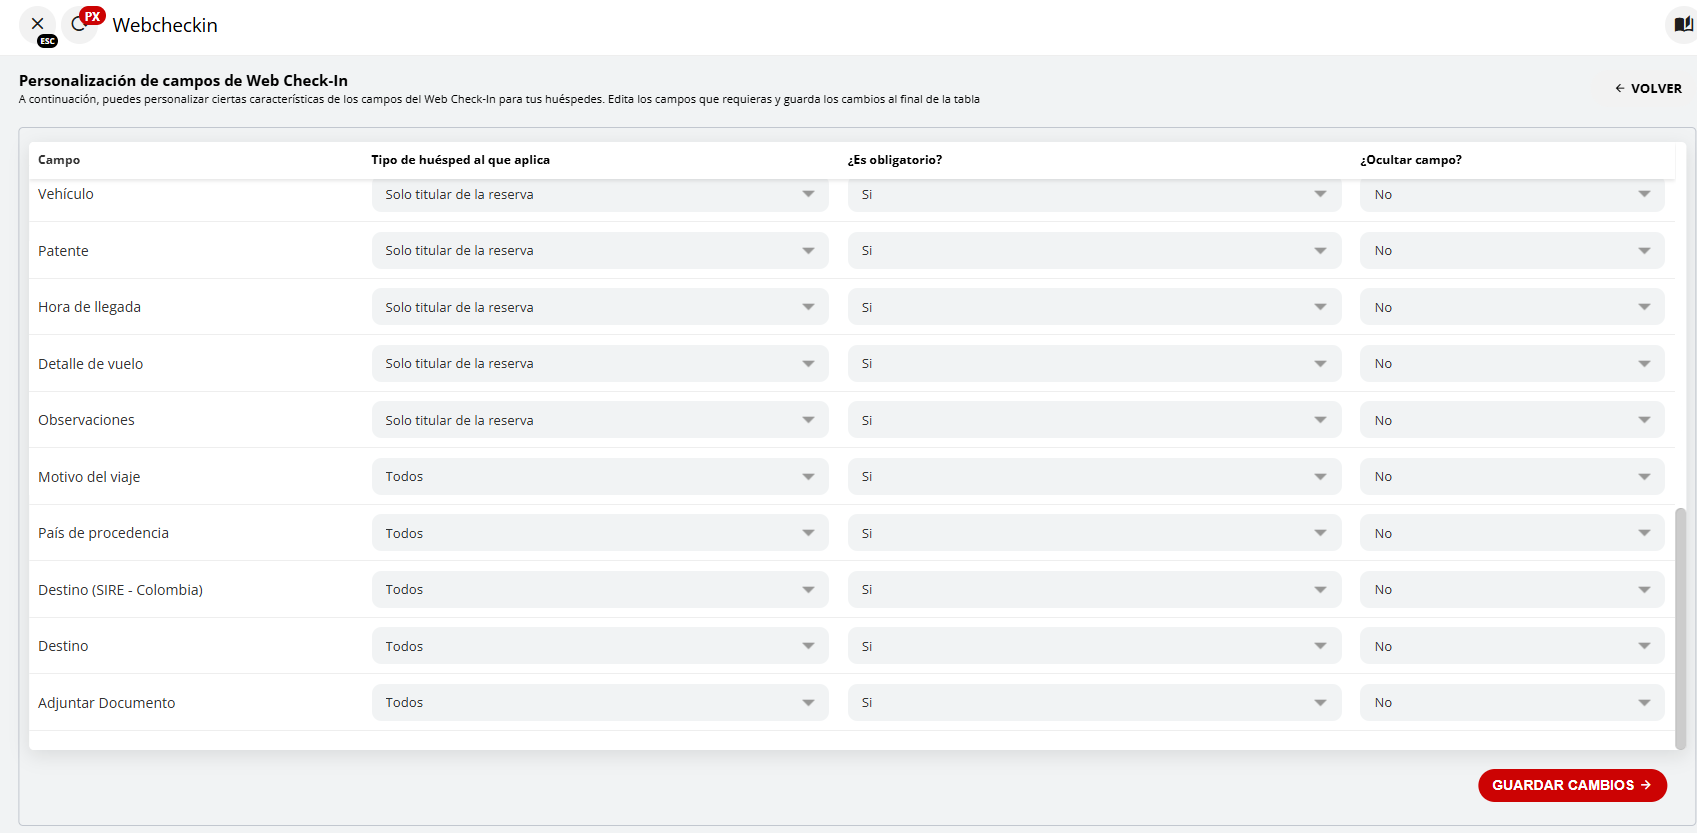The height and width of the screenshot is (833, 1697).
Task: Open guest type dropdown for Patente row
Action: 599,251
